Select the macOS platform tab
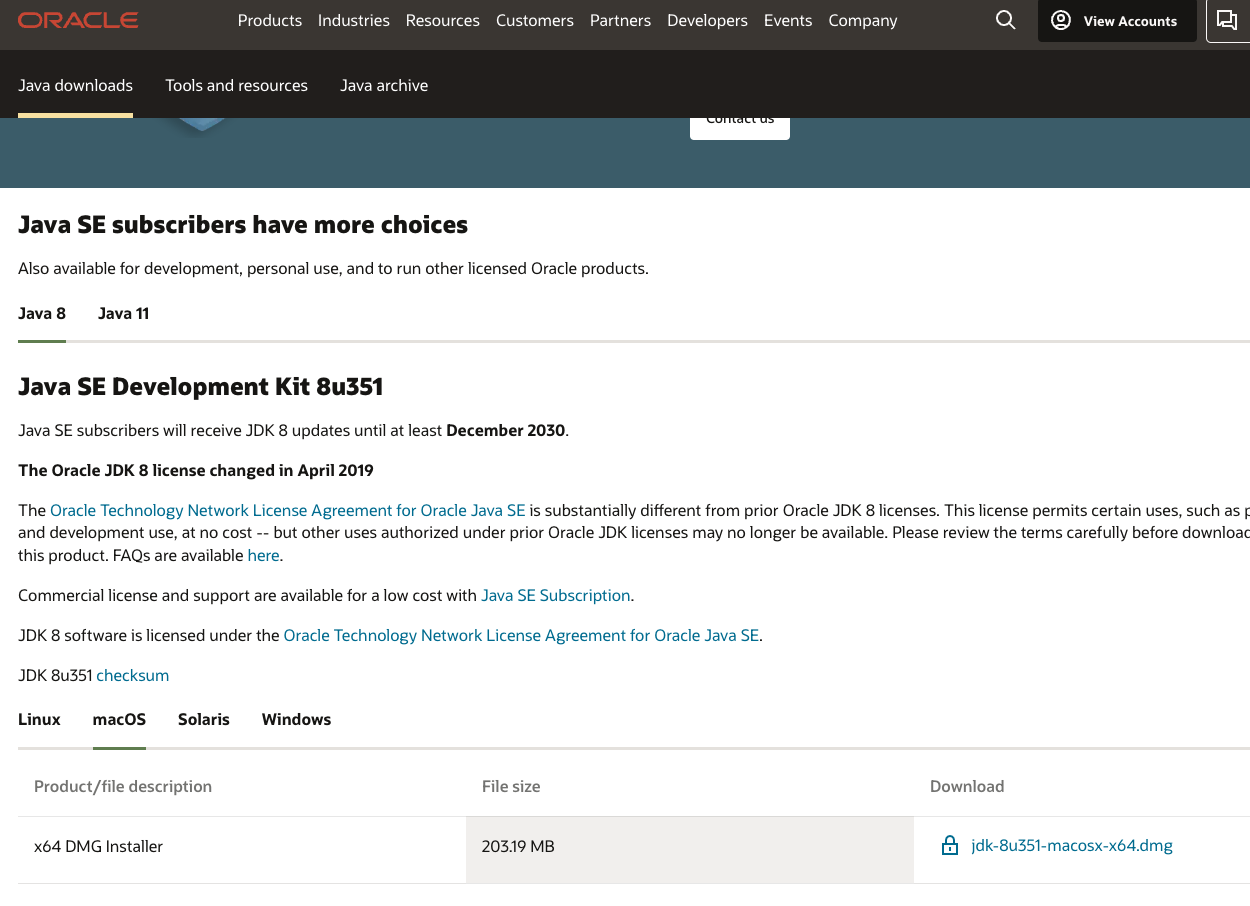This screenshot has height=906, width=1250. click(x=119, y=720)
